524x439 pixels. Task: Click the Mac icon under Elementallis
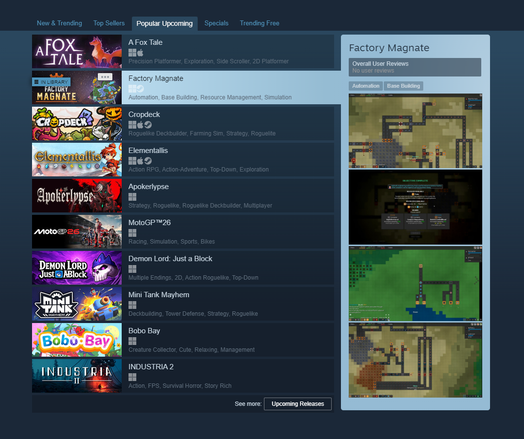click(140, 161)
